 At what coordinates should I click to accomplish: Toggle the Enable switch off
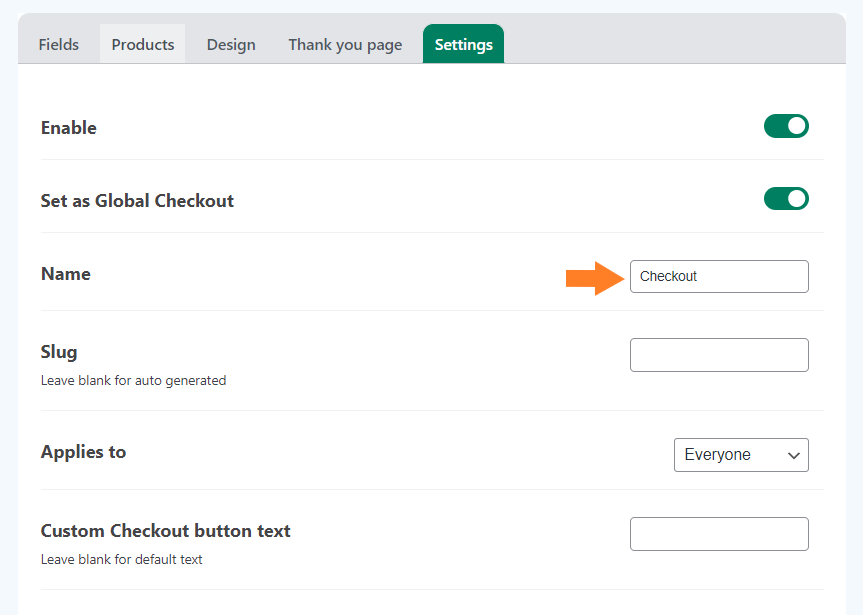(786, 126)
